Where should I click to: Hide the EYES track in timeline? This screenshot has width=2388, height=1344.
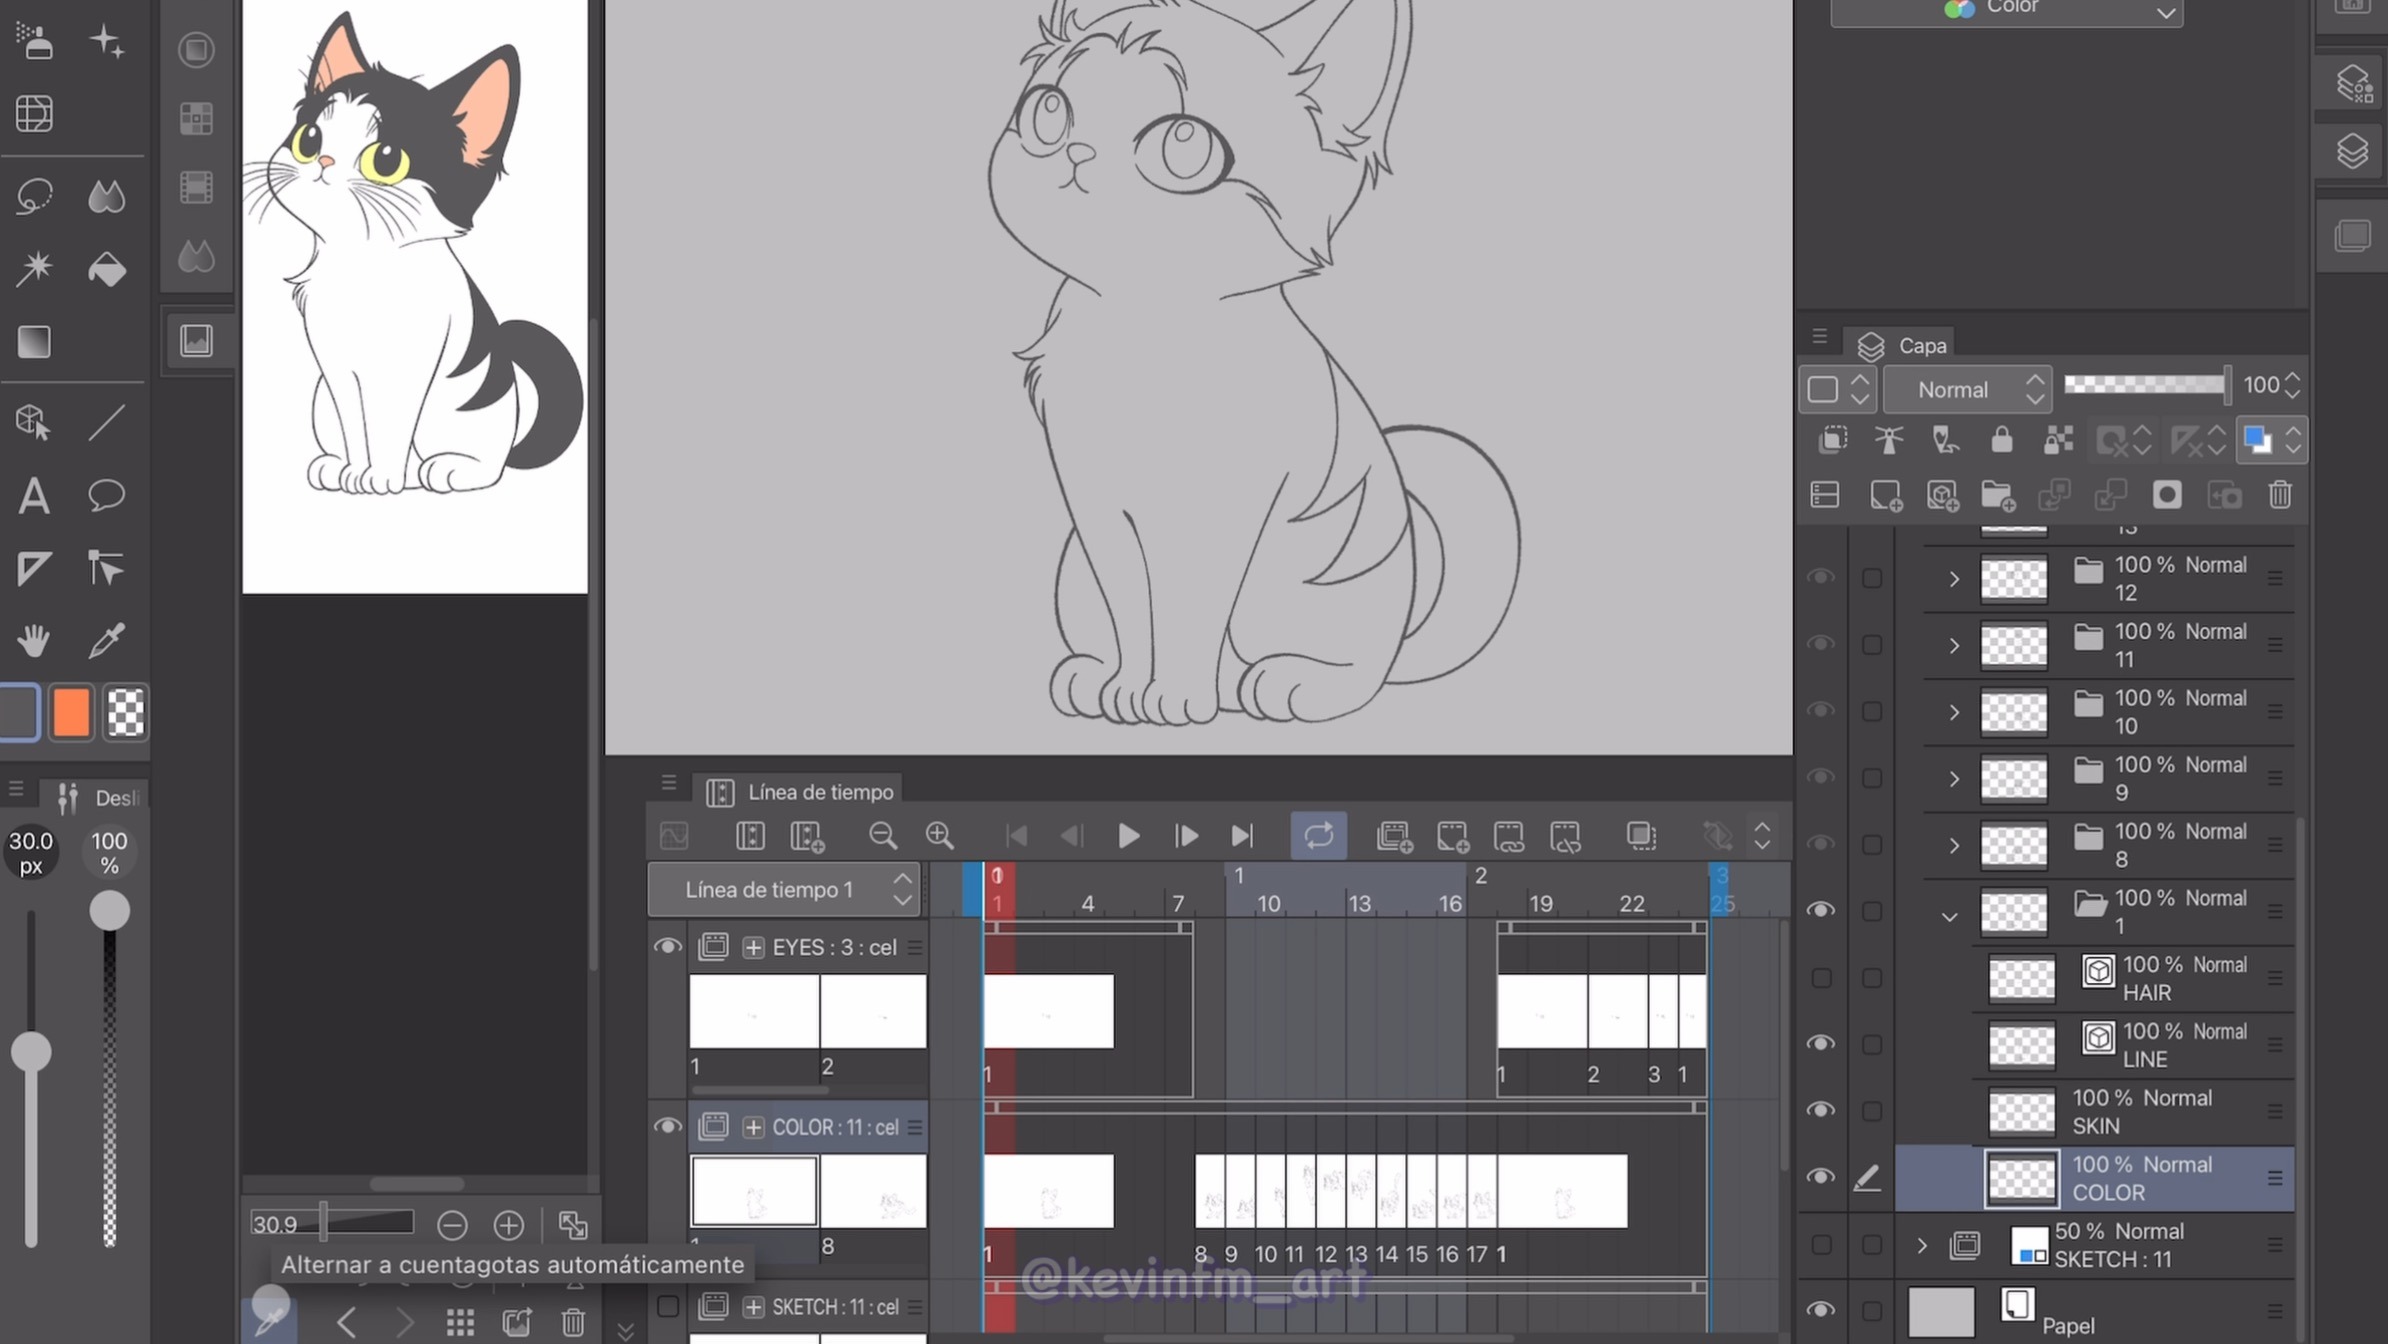coord(667,946)
